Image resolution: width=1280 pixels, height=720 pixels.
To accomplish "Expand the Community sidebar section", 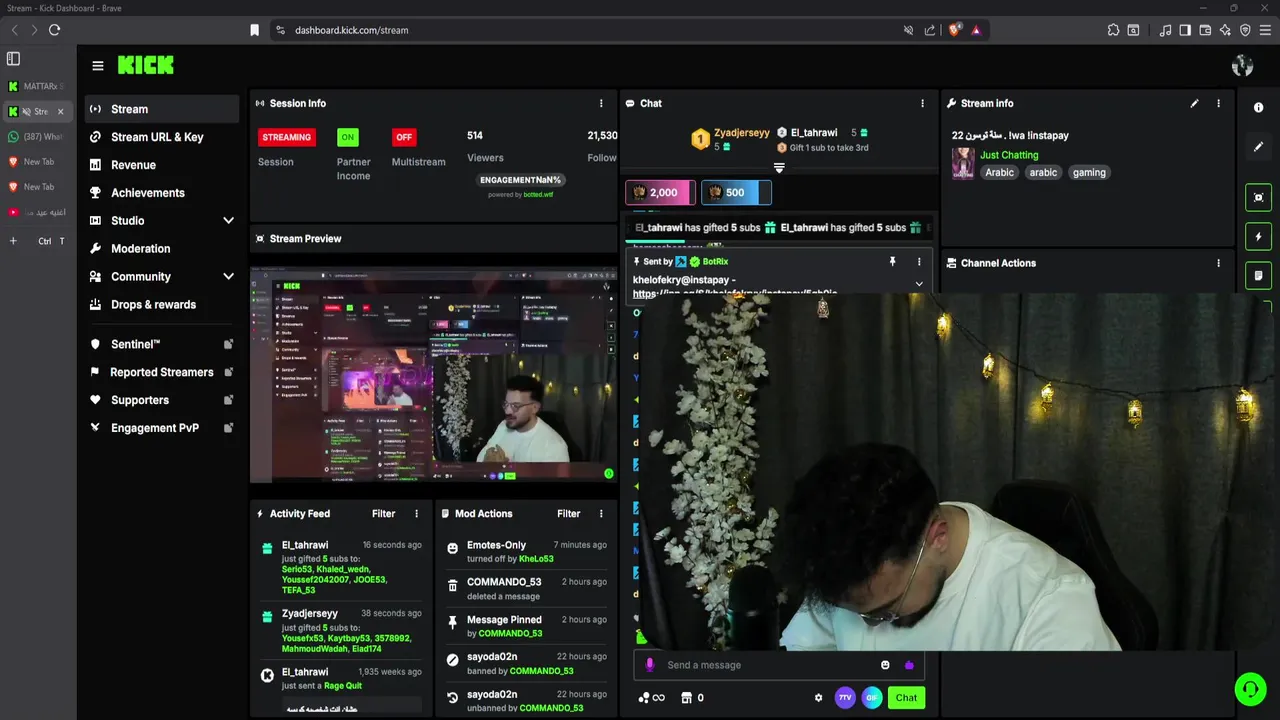I will coord(228,276).
